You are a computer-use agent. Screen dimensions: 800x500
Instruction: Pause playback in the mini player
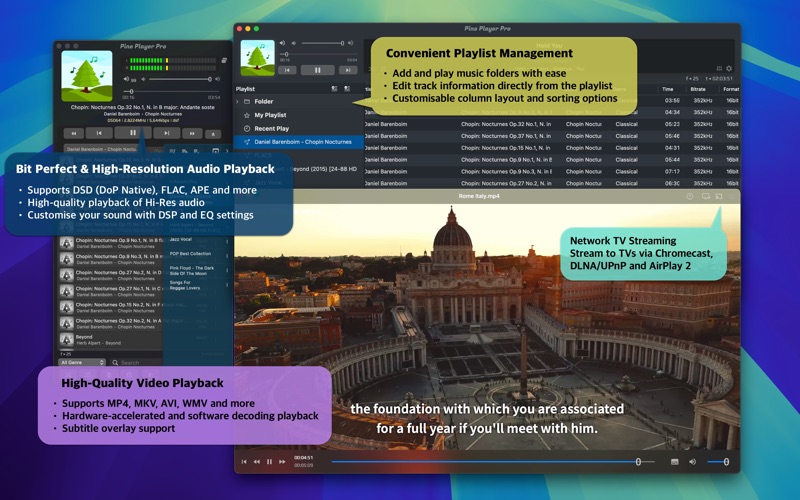pyautogui.click(x=133, y=133)
